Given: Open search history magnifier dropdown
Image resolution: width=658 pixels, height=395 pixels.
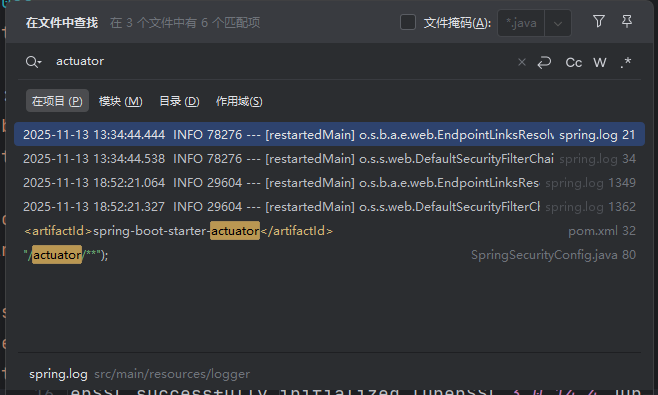Looking at the screenshot, I should pyautogui.click(x=33, y=62).
